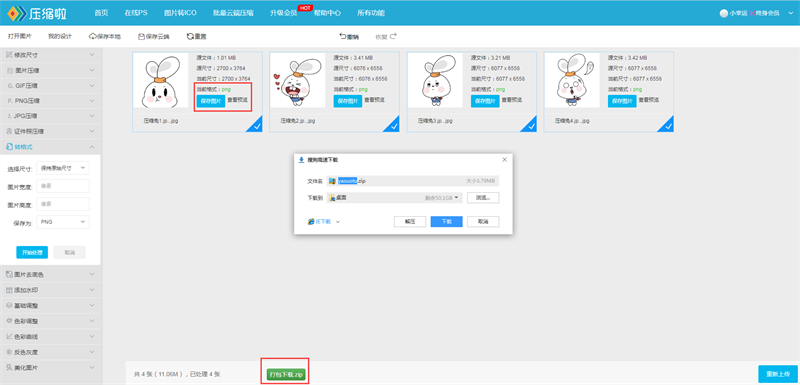Open the 保存为 PNG format dropdown
Viewport: 800px width, 385px height.
(x=63, y=222)
